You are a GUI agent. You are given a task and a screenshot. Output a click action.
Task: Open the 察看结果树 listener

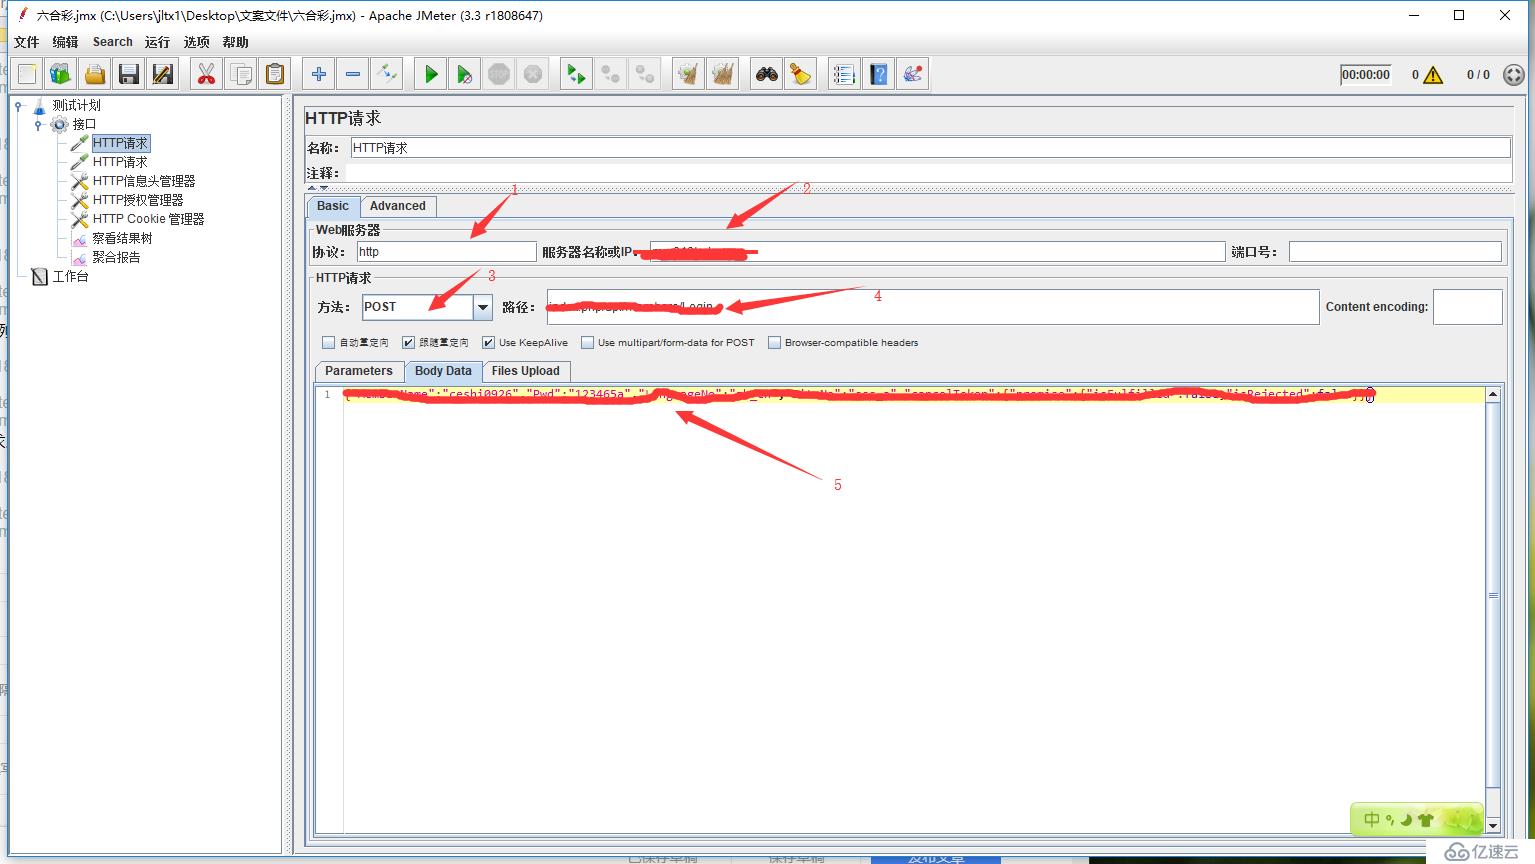(122, 238)
